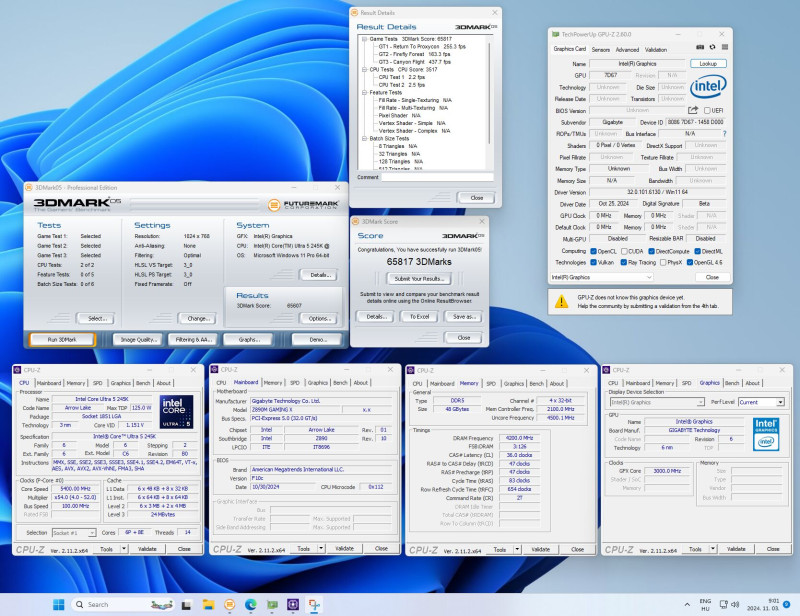
Task: Click the yellow warning icon in GPU-Z notice
Action: pos(561,301)
